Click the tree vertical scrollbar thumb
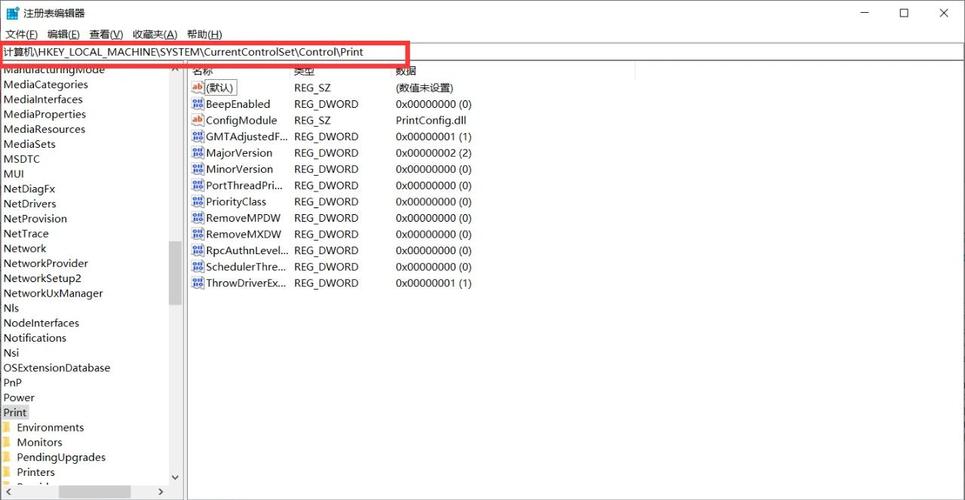Viewport: 965px width, 500px height. pyautogui.click(x=175, y=273)
